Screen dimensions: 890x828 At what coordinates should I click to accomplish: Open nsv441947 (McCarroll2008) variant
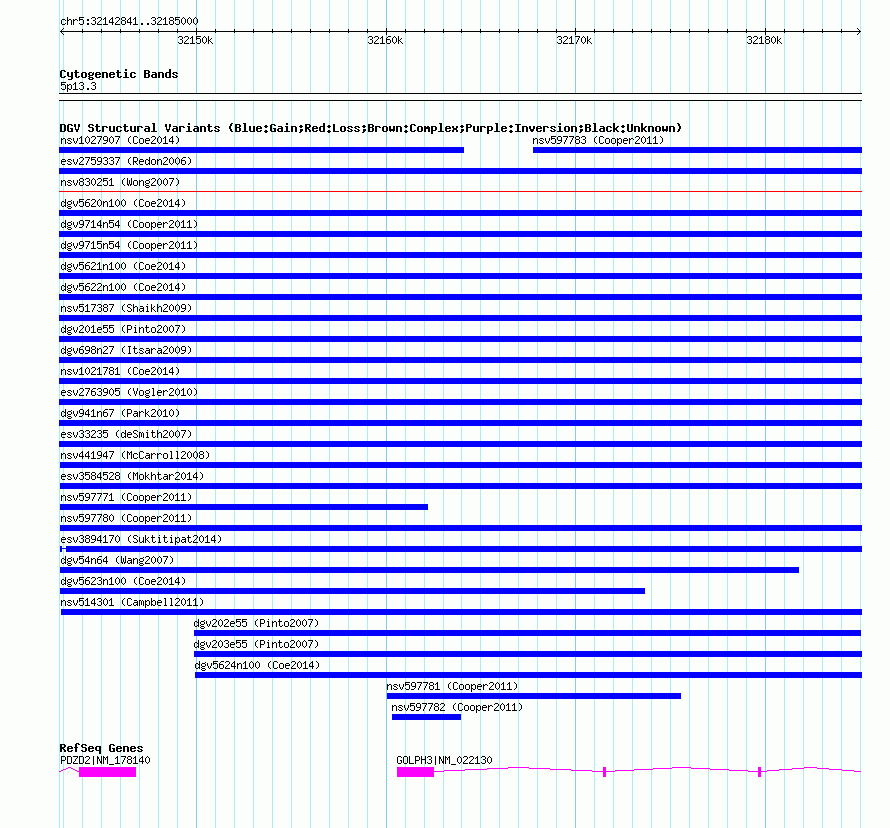(135, 455)
